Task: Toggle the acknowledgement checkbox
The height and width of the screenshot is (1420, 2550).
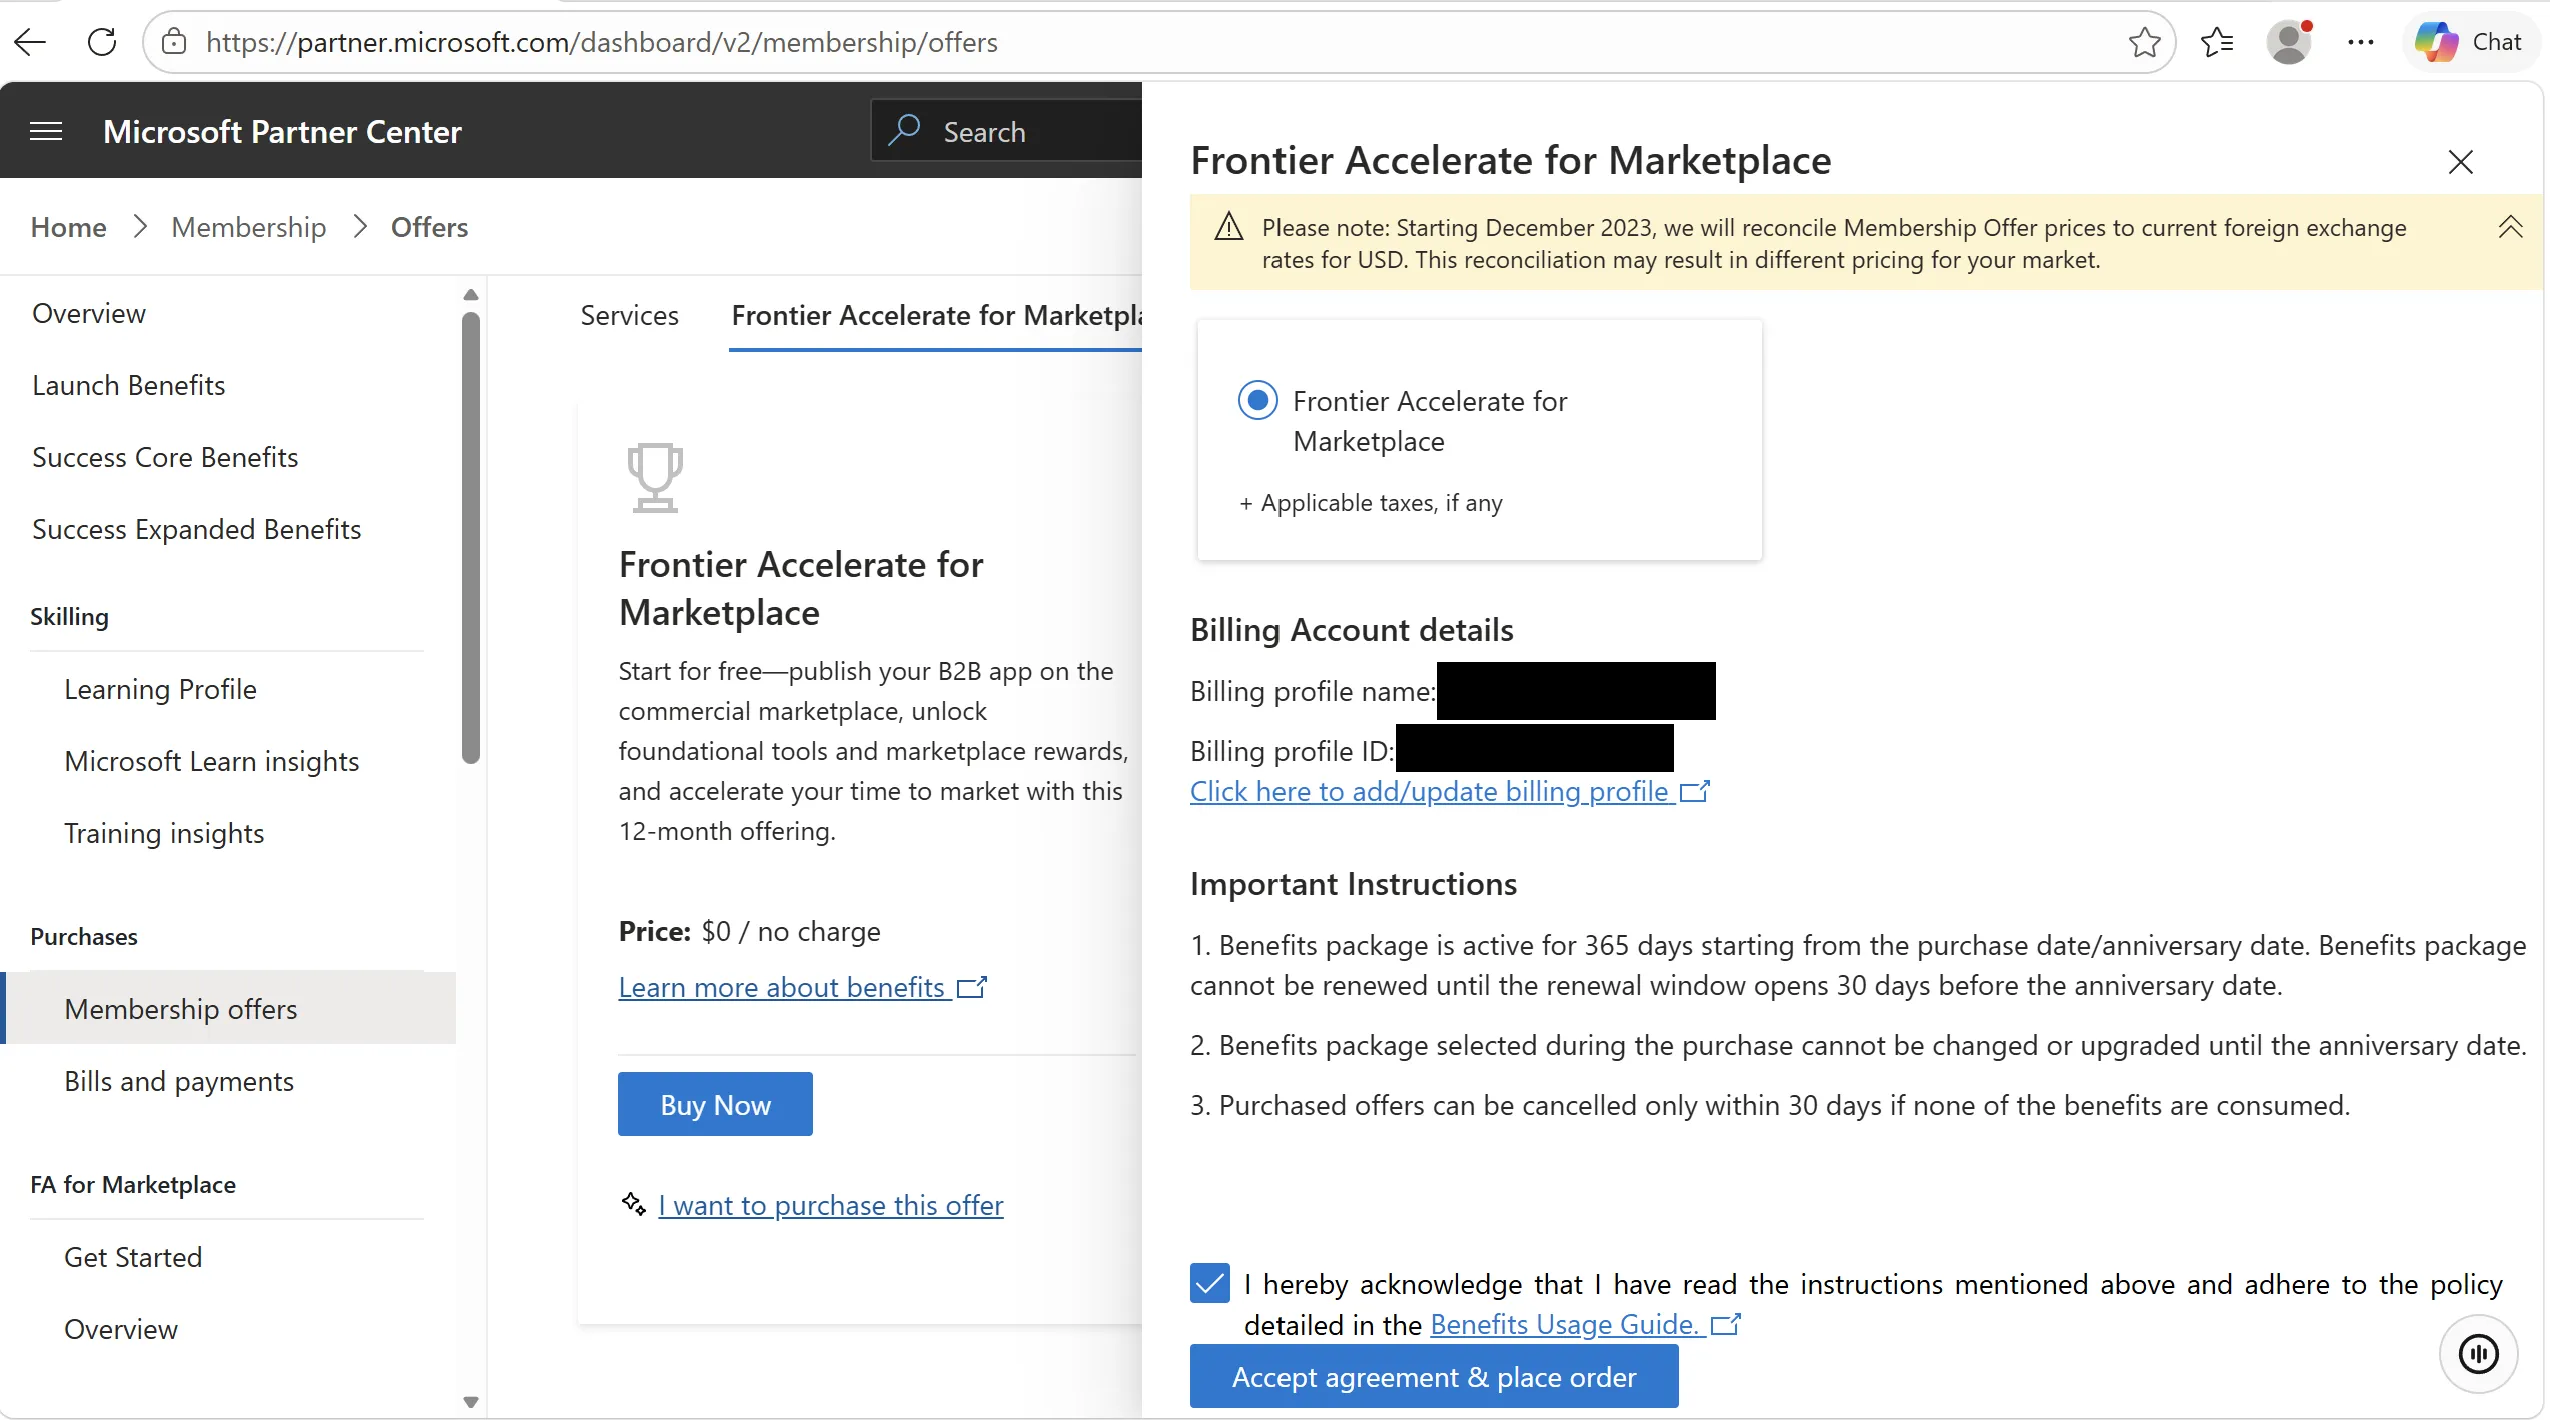Action: click(x=1209, y=1283)
